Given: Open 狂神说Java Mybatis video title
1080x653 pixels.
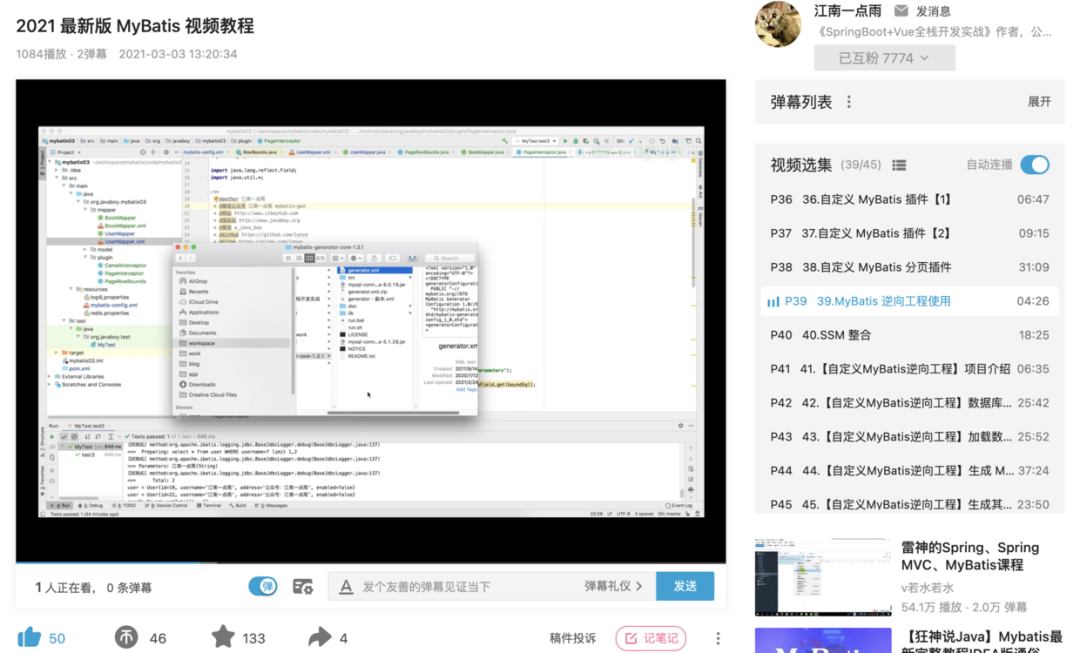Looking at the screenshot, I should pos(984,641).
